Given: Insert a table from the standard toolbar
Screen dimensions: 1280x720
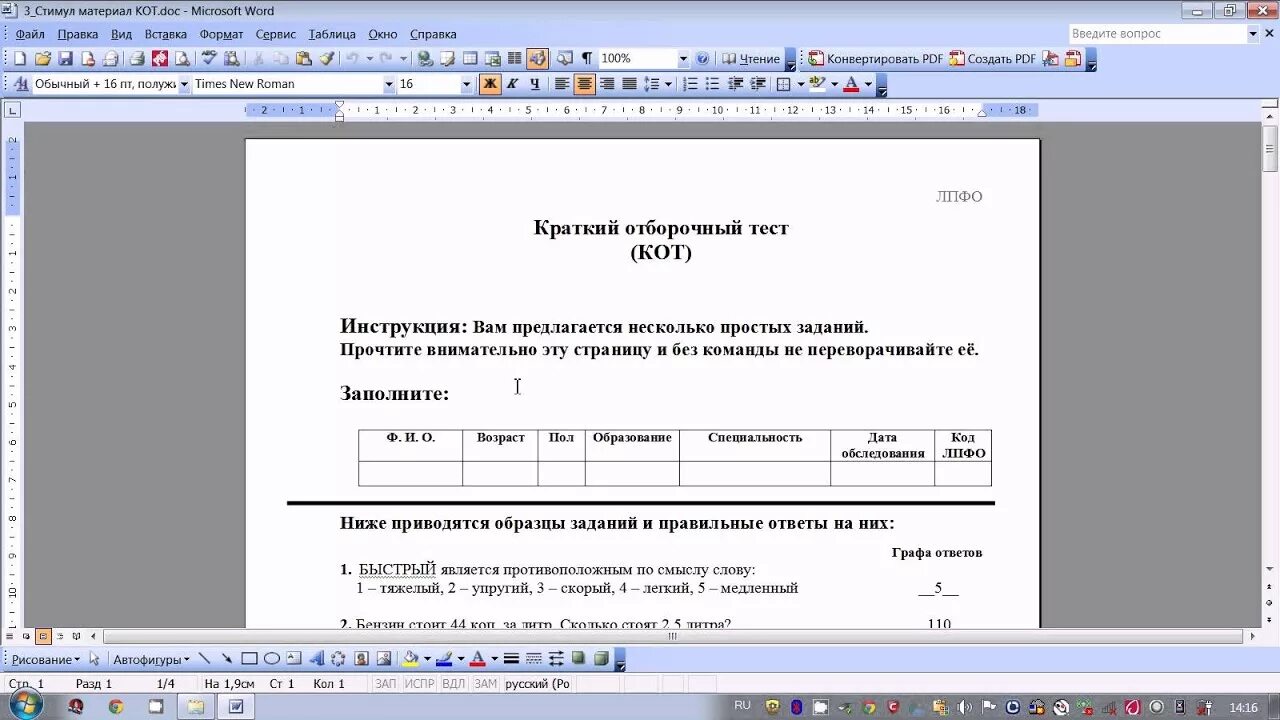Looking at the screenshot, I should click(469, 59).
